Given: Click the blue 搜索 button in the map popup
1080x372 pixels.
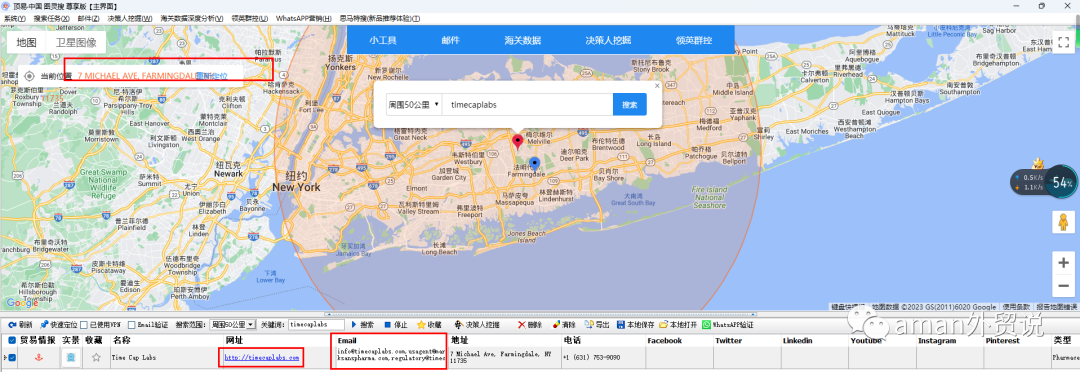Looking at the screenshot, I should 630,105.
